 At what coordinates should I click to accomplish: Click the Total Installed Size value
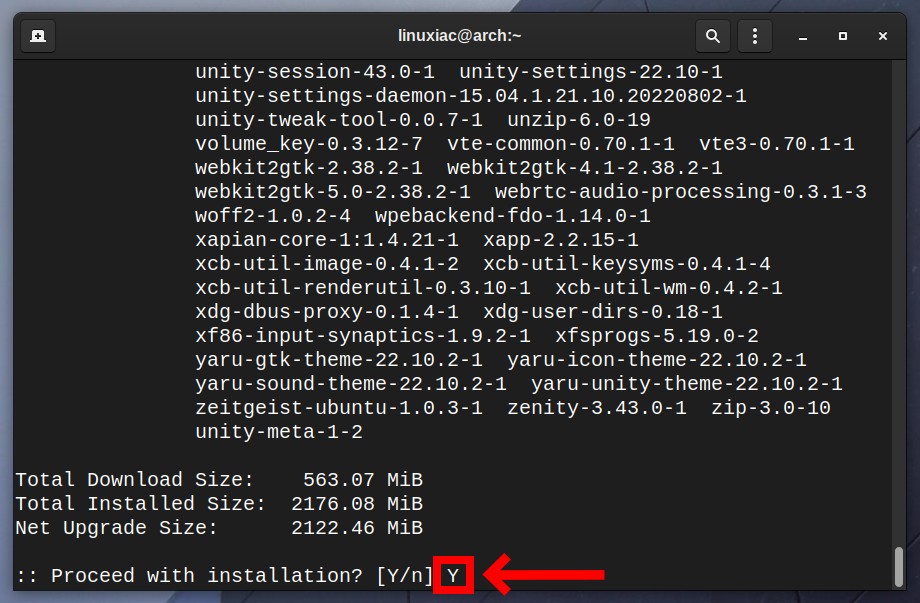[x=357, y=504]
